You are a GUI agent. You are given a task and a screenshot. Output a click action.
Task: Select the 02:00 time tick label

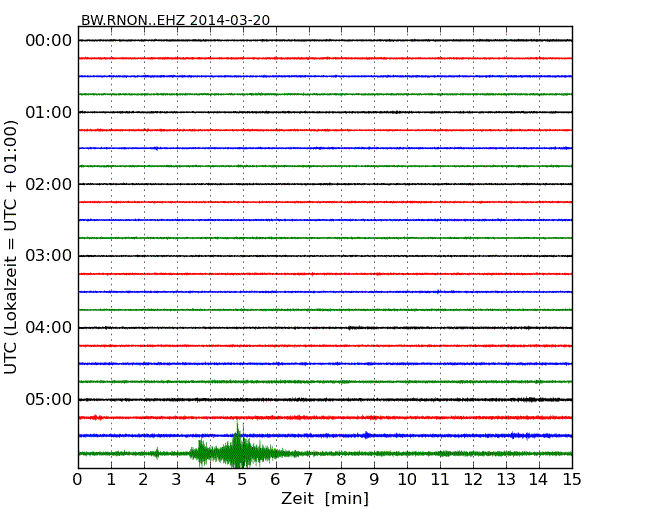click(49, 184)
